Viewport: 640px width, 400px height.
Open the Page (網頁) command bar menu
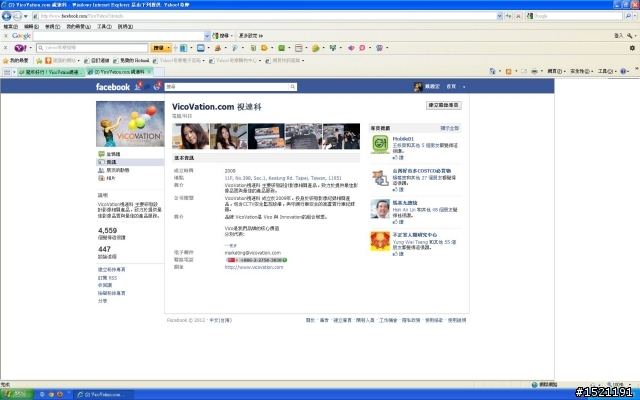click(x=556, y=71)
